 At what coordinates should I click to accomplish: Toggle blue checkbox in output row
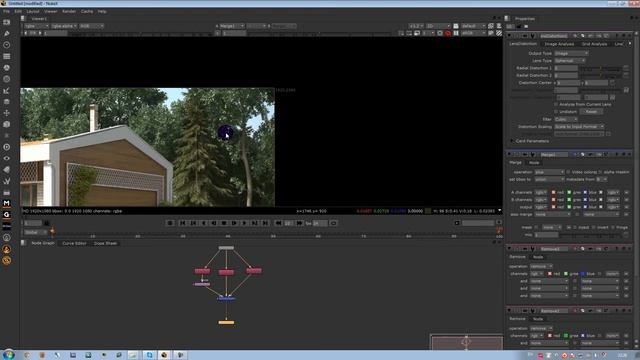pos(585,207)
